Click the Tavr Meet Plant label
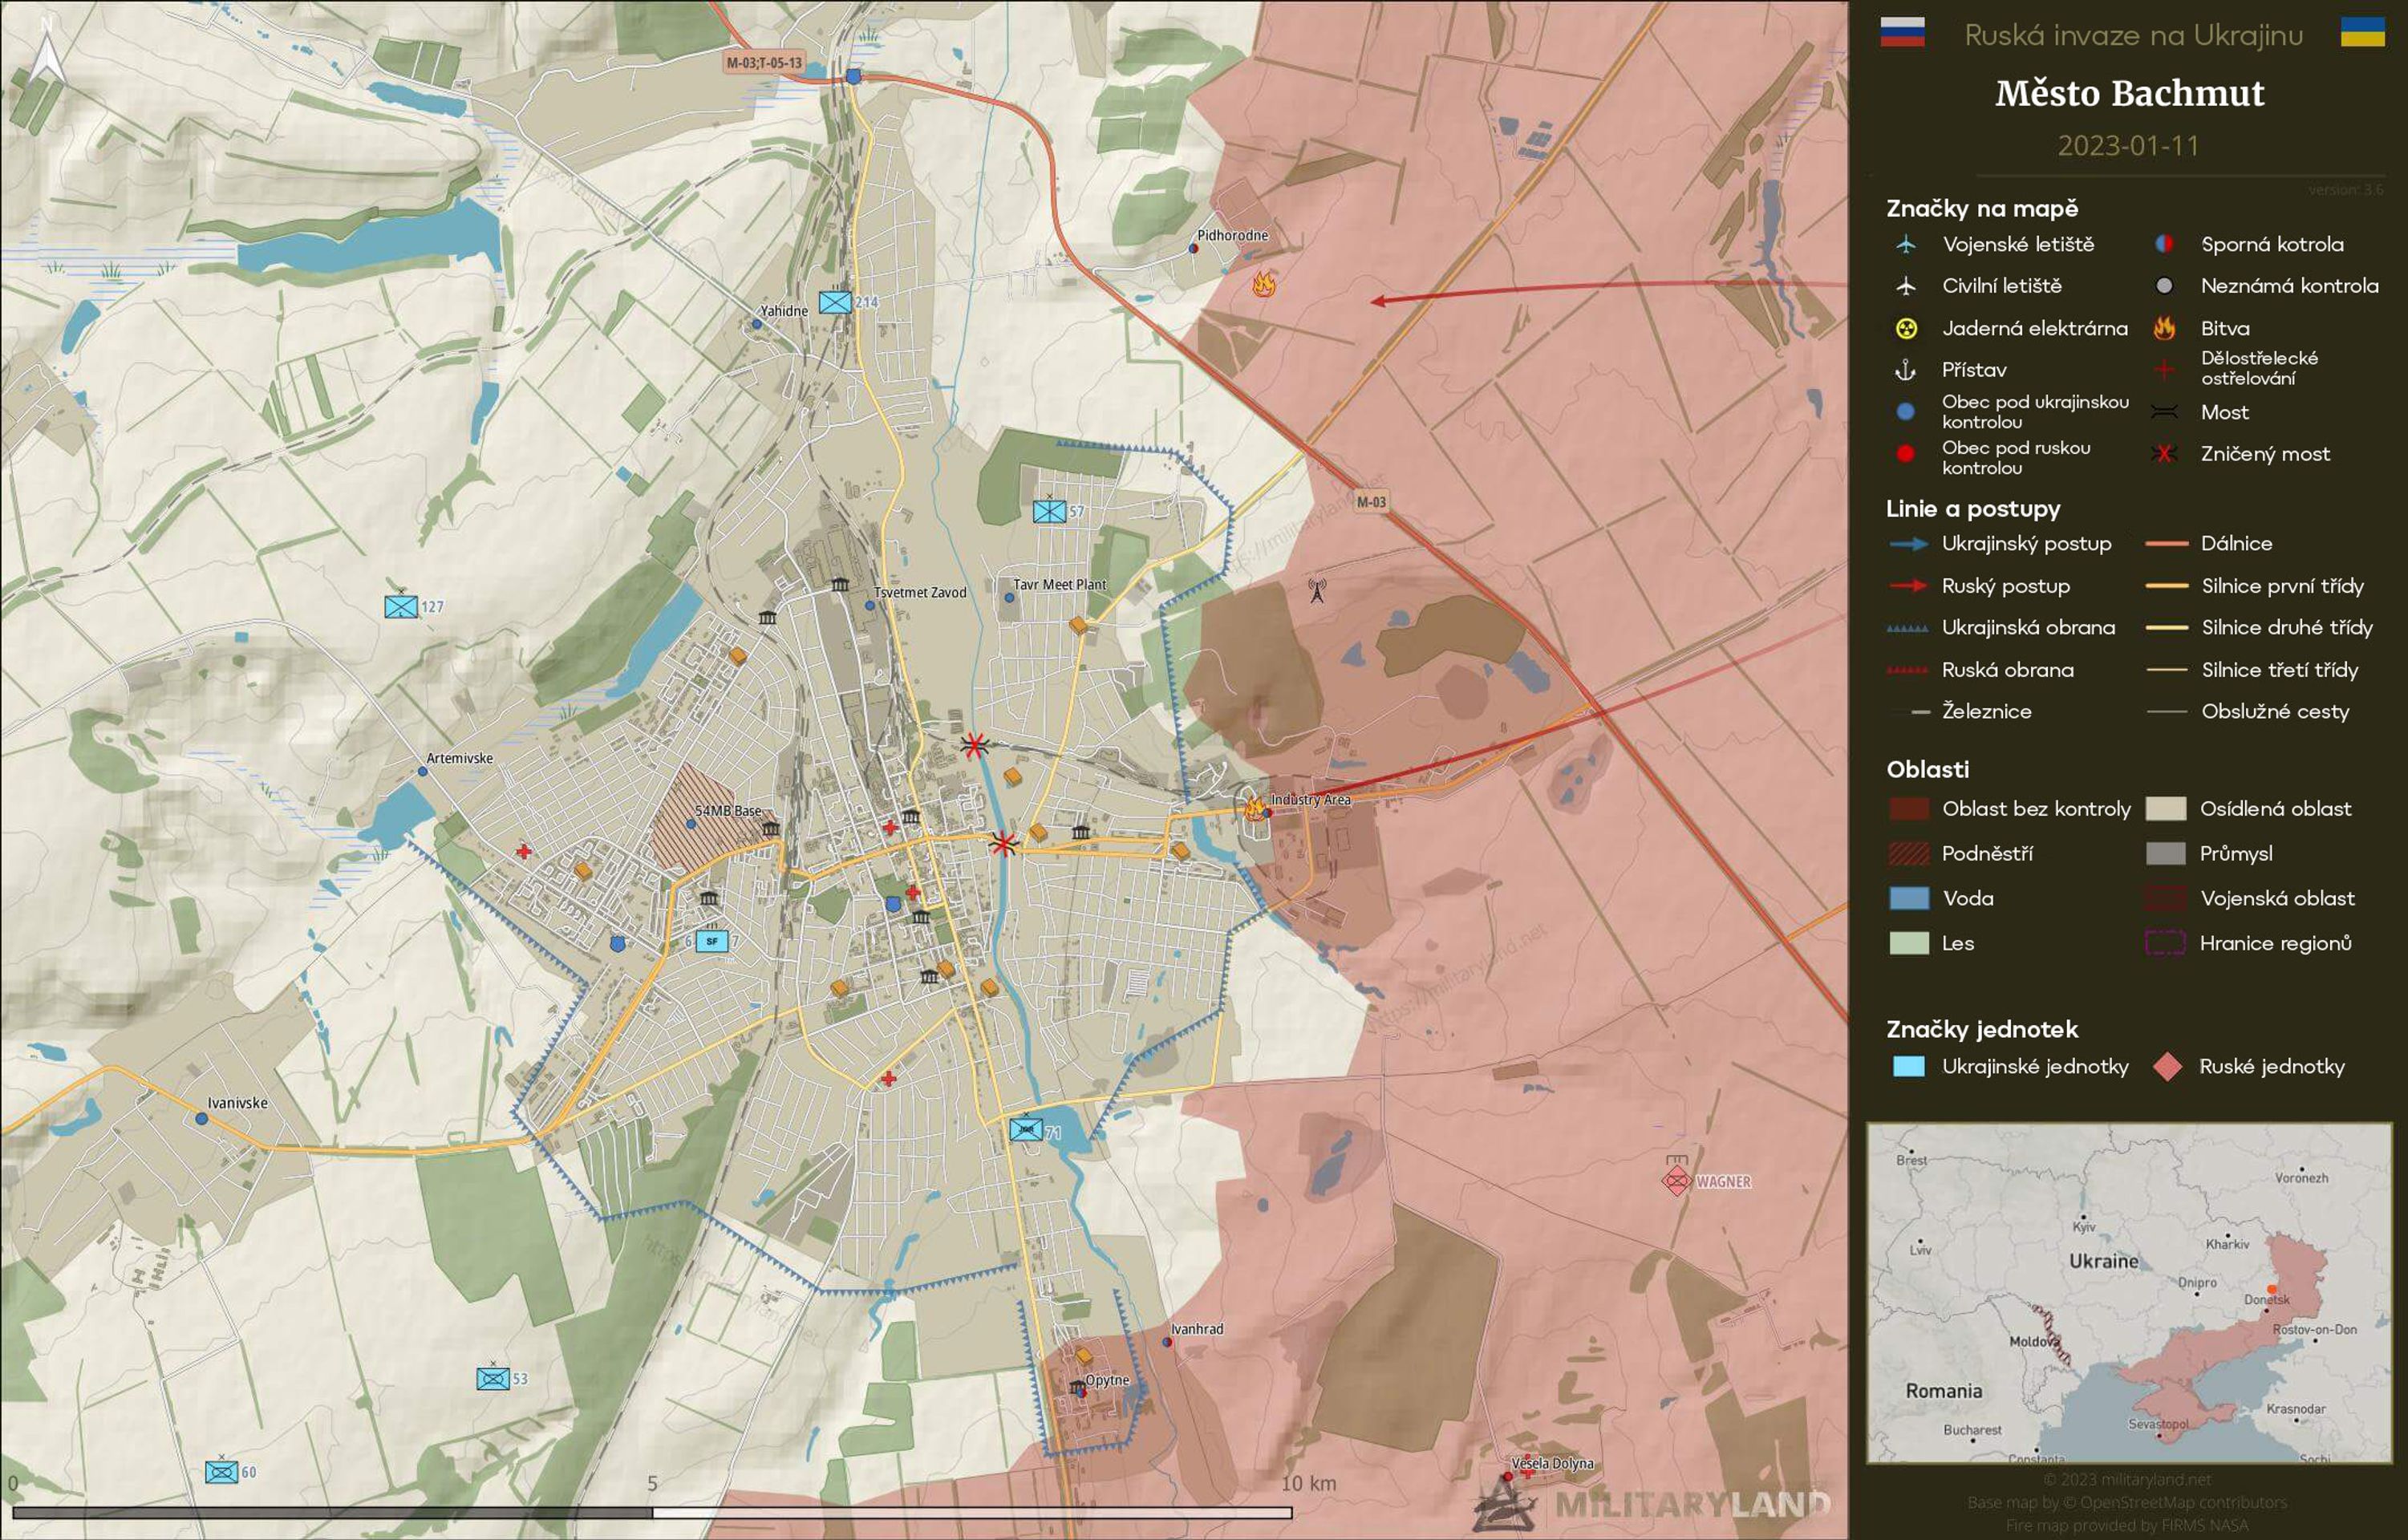Screen dimensions: 2408x1540 (1060, 584)
